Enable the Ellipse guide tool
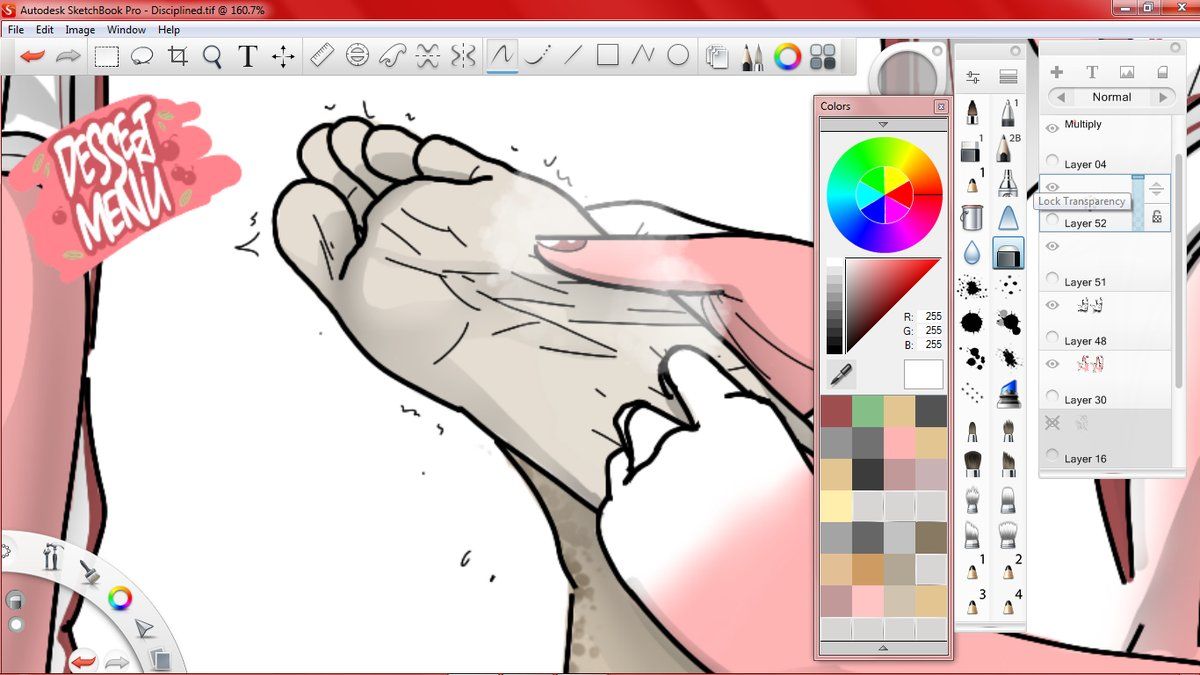This screenshot has width=1200, height=675. [357, 56]
